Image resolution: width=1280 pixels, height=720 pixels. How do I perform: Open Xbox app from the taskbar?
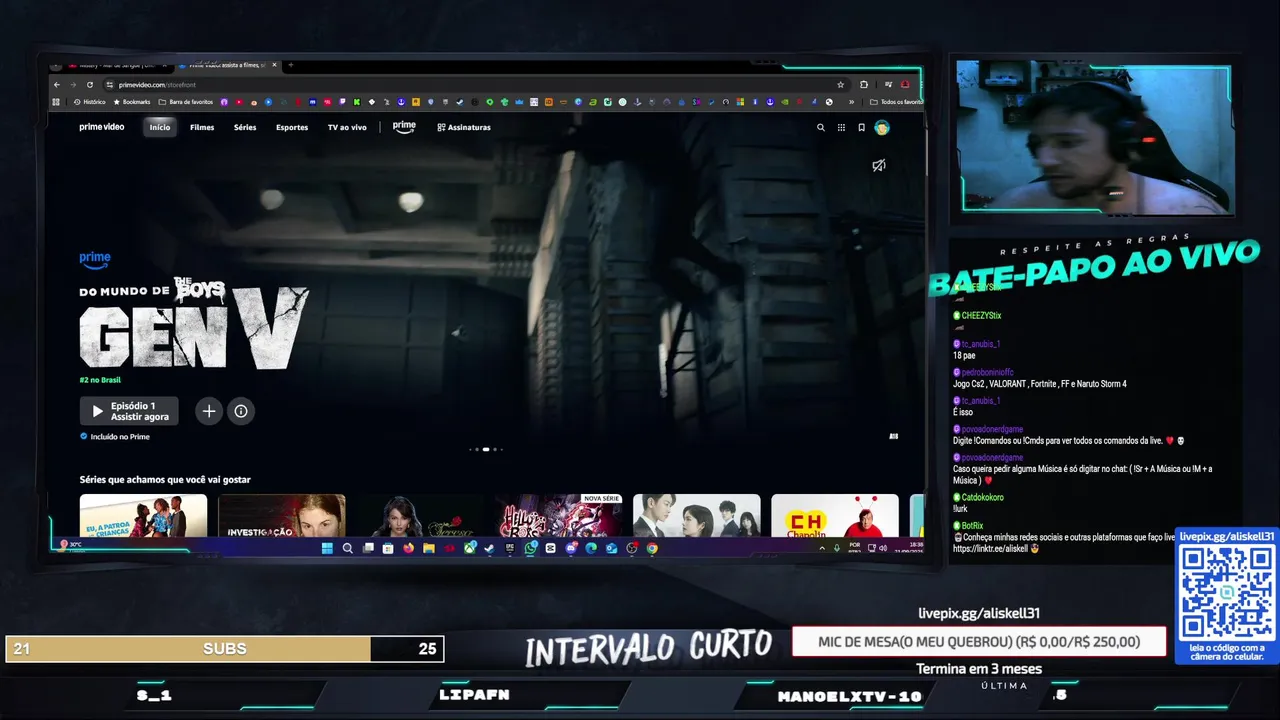(x=469, y=548)
